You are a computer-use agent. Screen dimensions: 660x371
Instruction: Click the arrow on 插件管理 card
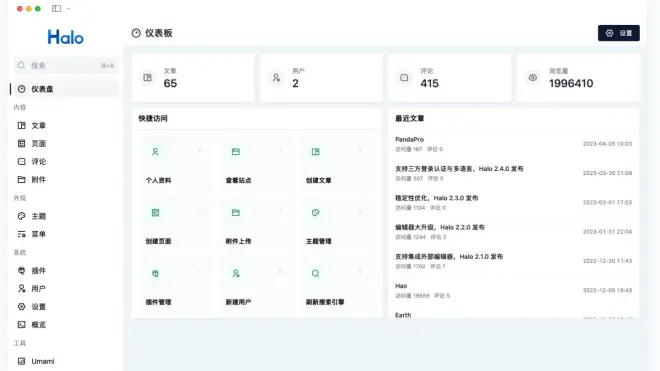[200, 272]
